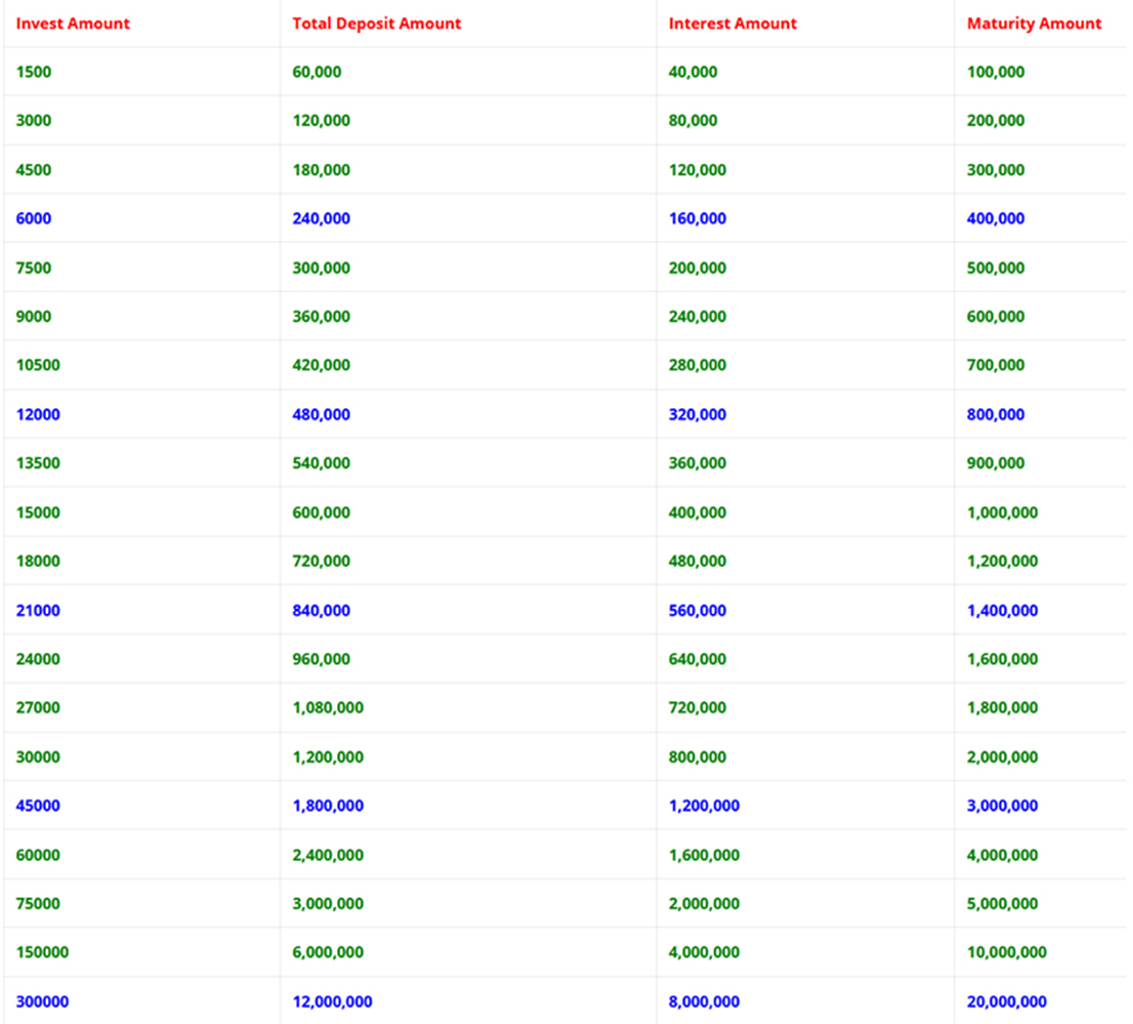
Task: Click interest amount 200,000 in the 7500 row
Action: coord(697,267)
